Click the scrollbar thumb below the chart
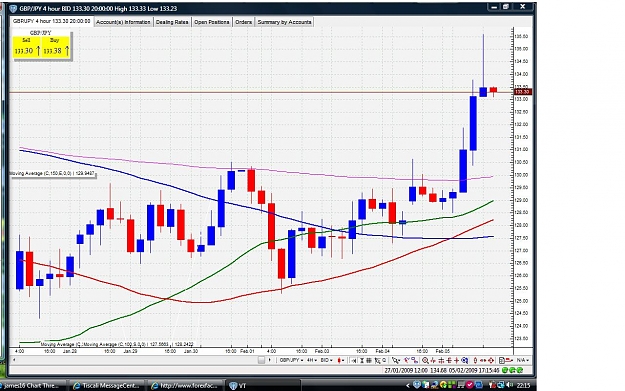 click(x=261, y=360)
